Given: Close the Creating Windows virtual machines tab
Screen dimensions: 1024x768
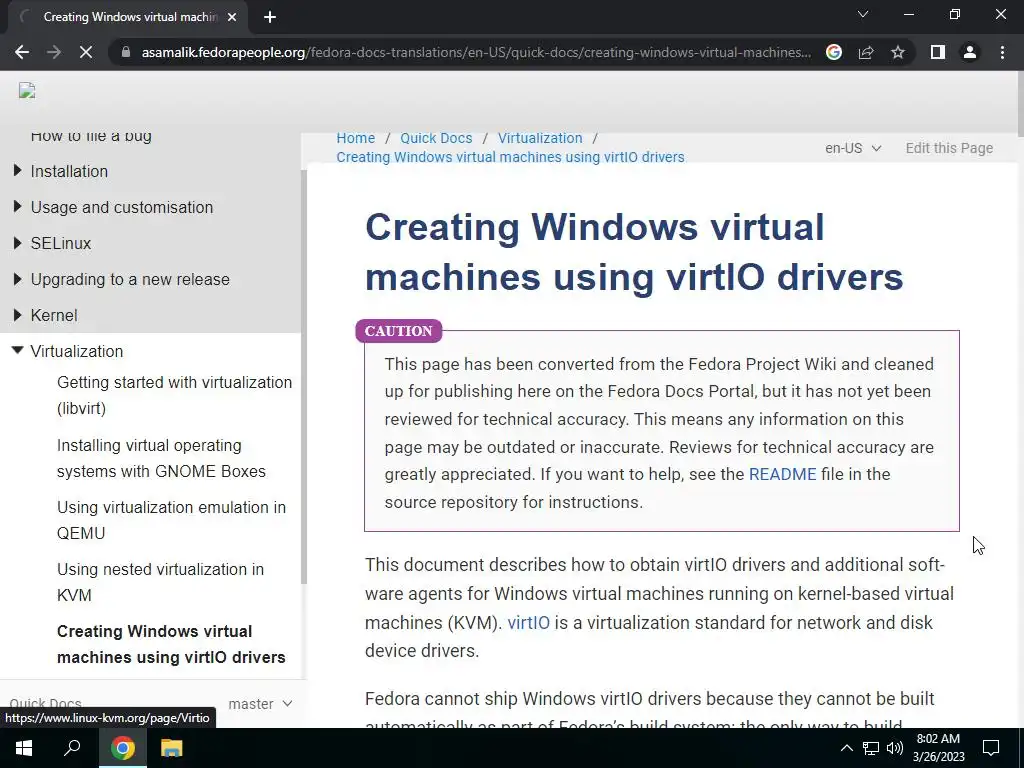Looking at the screenshot, I should click(x=232, y=17).
